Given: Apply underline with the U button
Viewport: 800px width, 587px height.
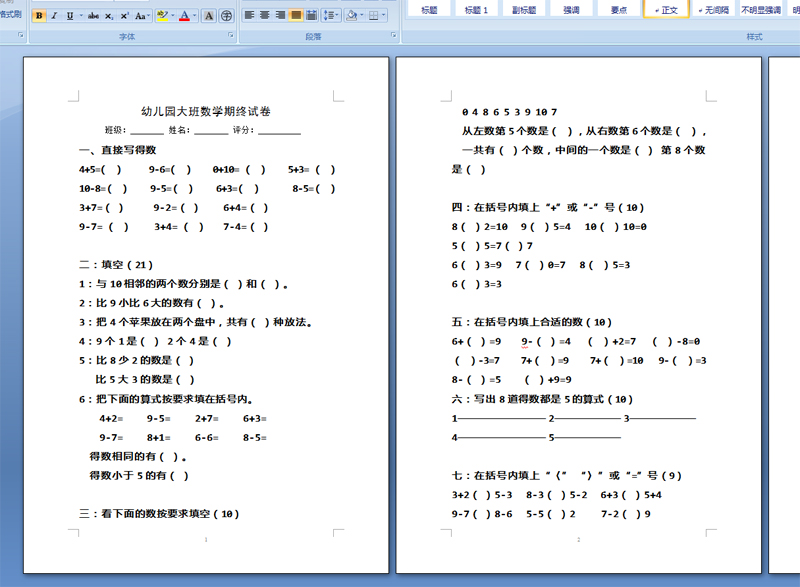Looking at the screenshot, I should coord(70,16).
